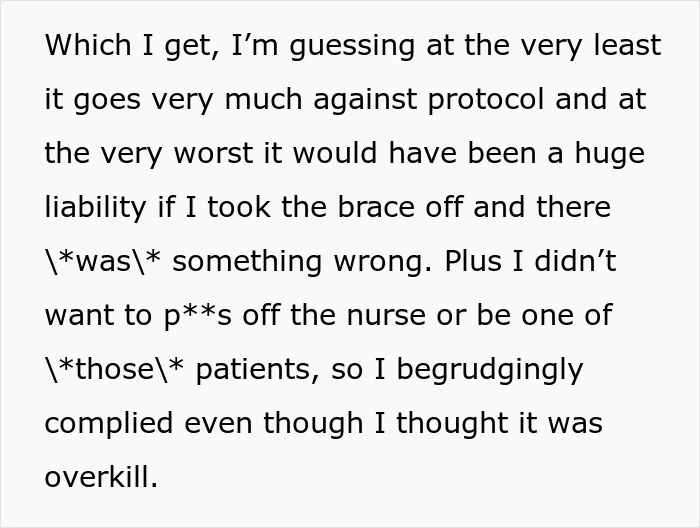Click the word "patients," in the seventh line
Image resolution: width=700 pixels, height=528 pixels.
pos(258,372)
